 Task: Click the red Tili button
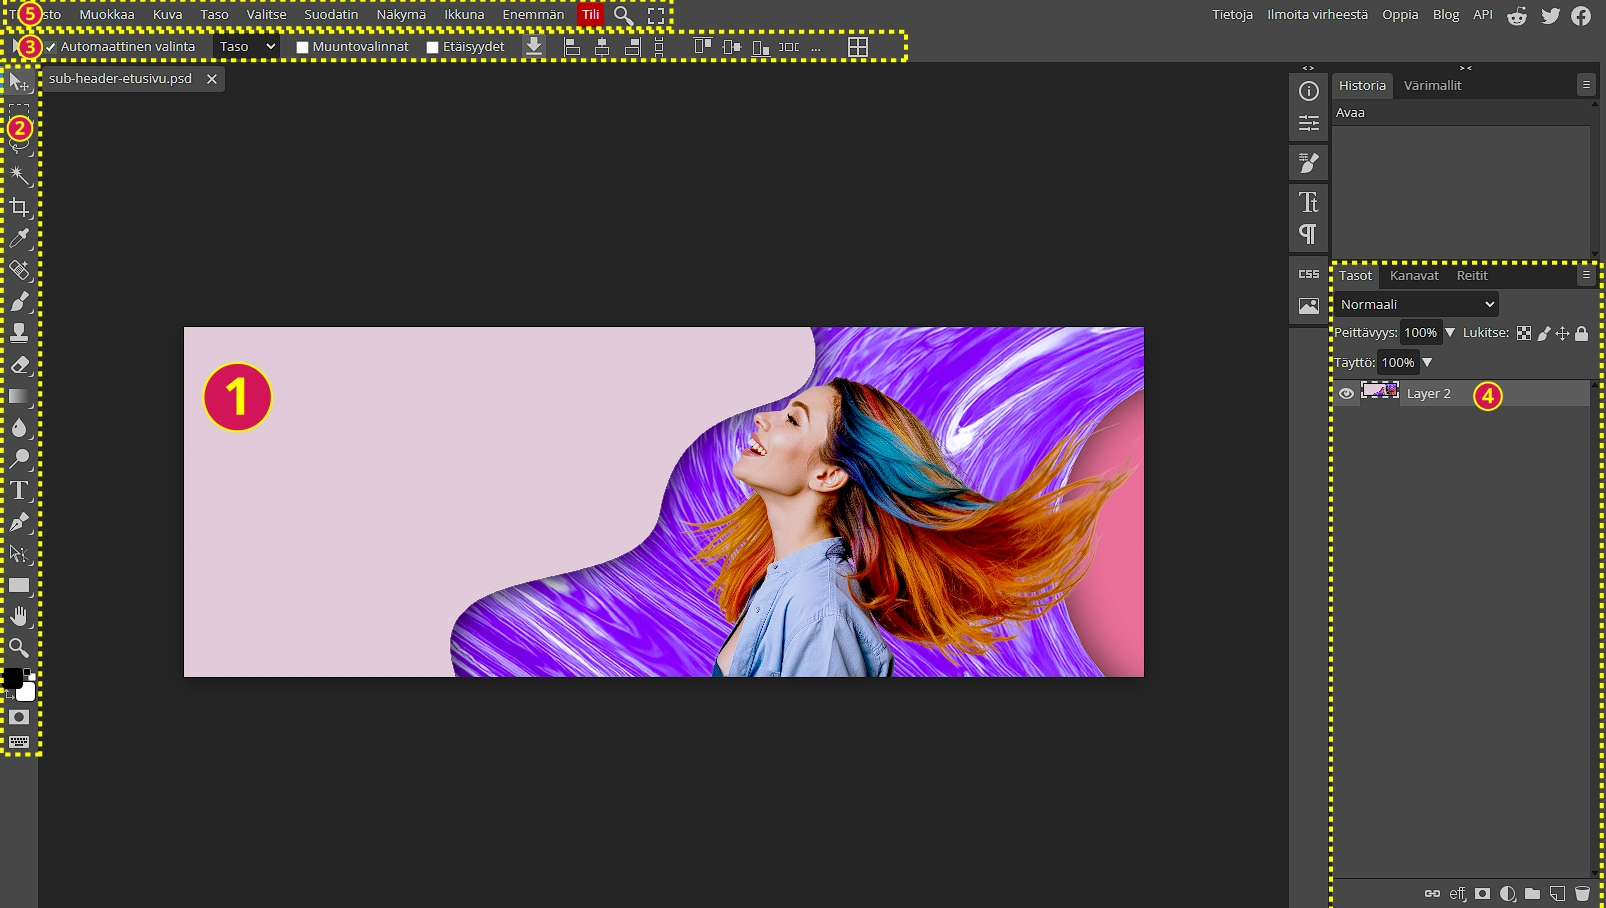click(590, 15)
